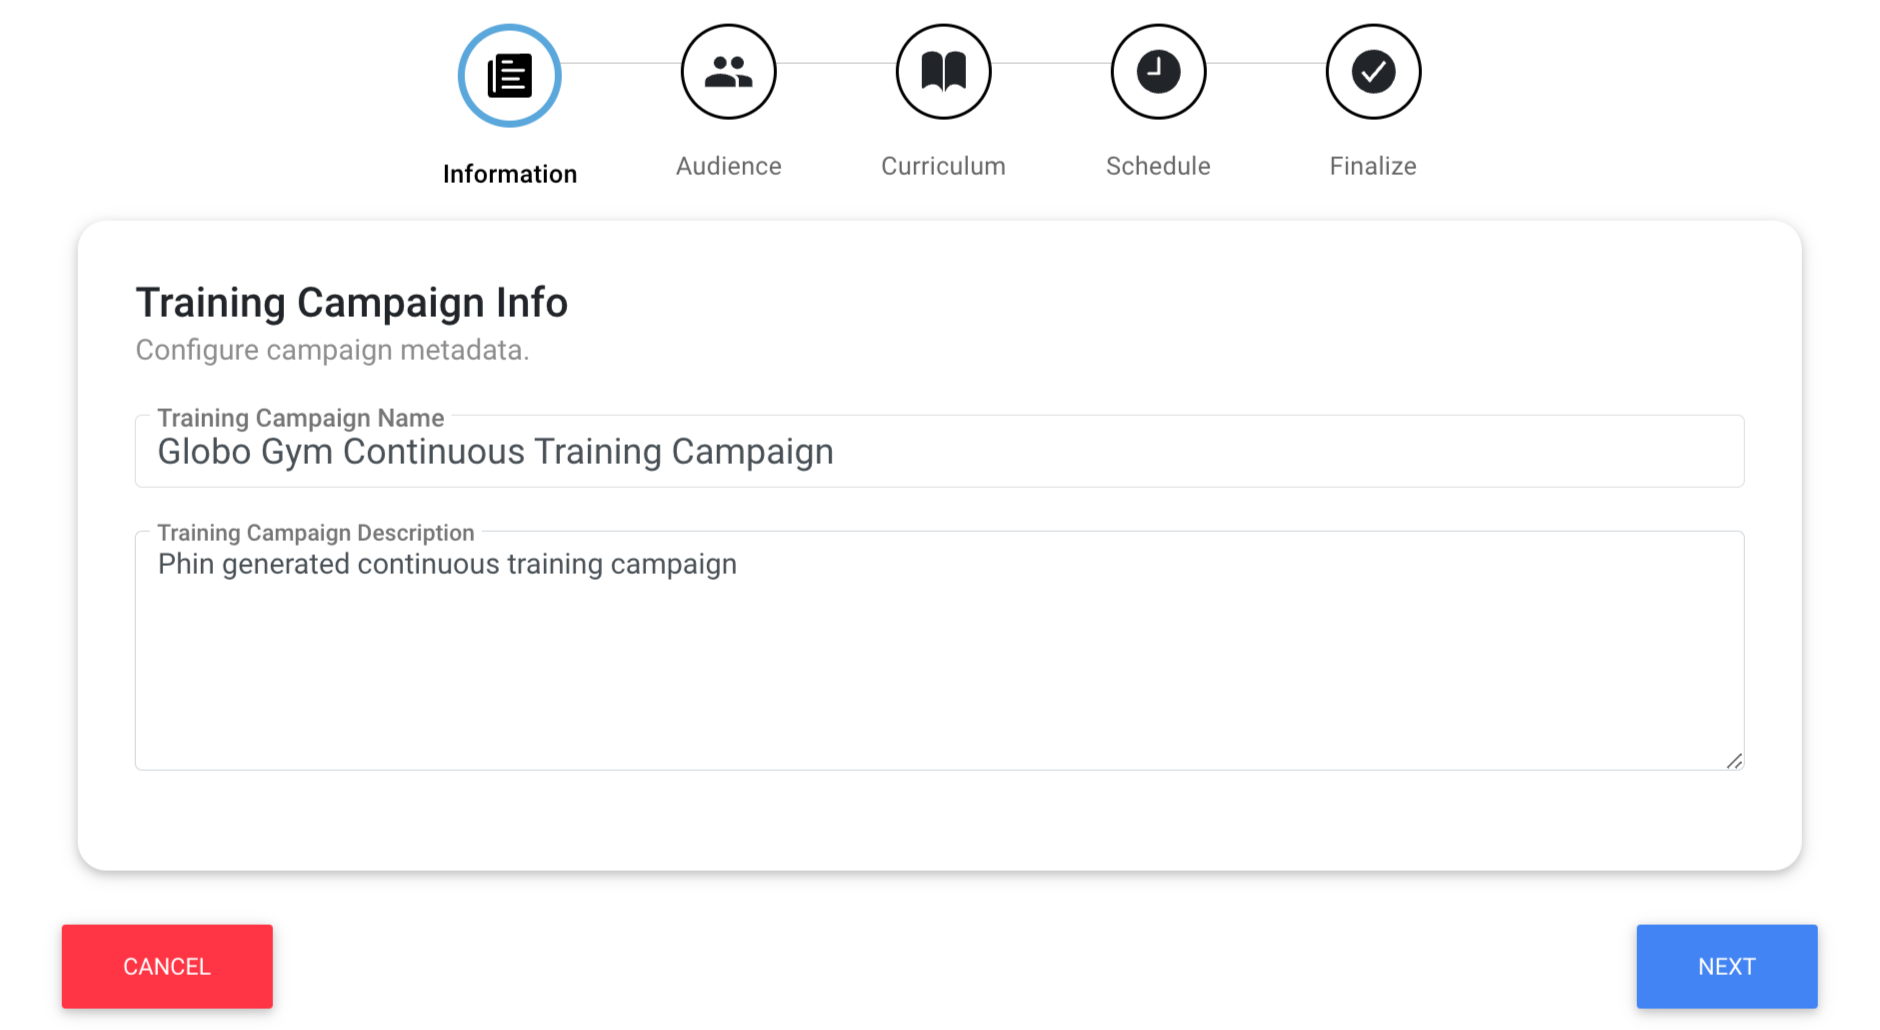Click the Schedule clock icon
The height and width of the screenshot is (1030, 1880).
1157,71
